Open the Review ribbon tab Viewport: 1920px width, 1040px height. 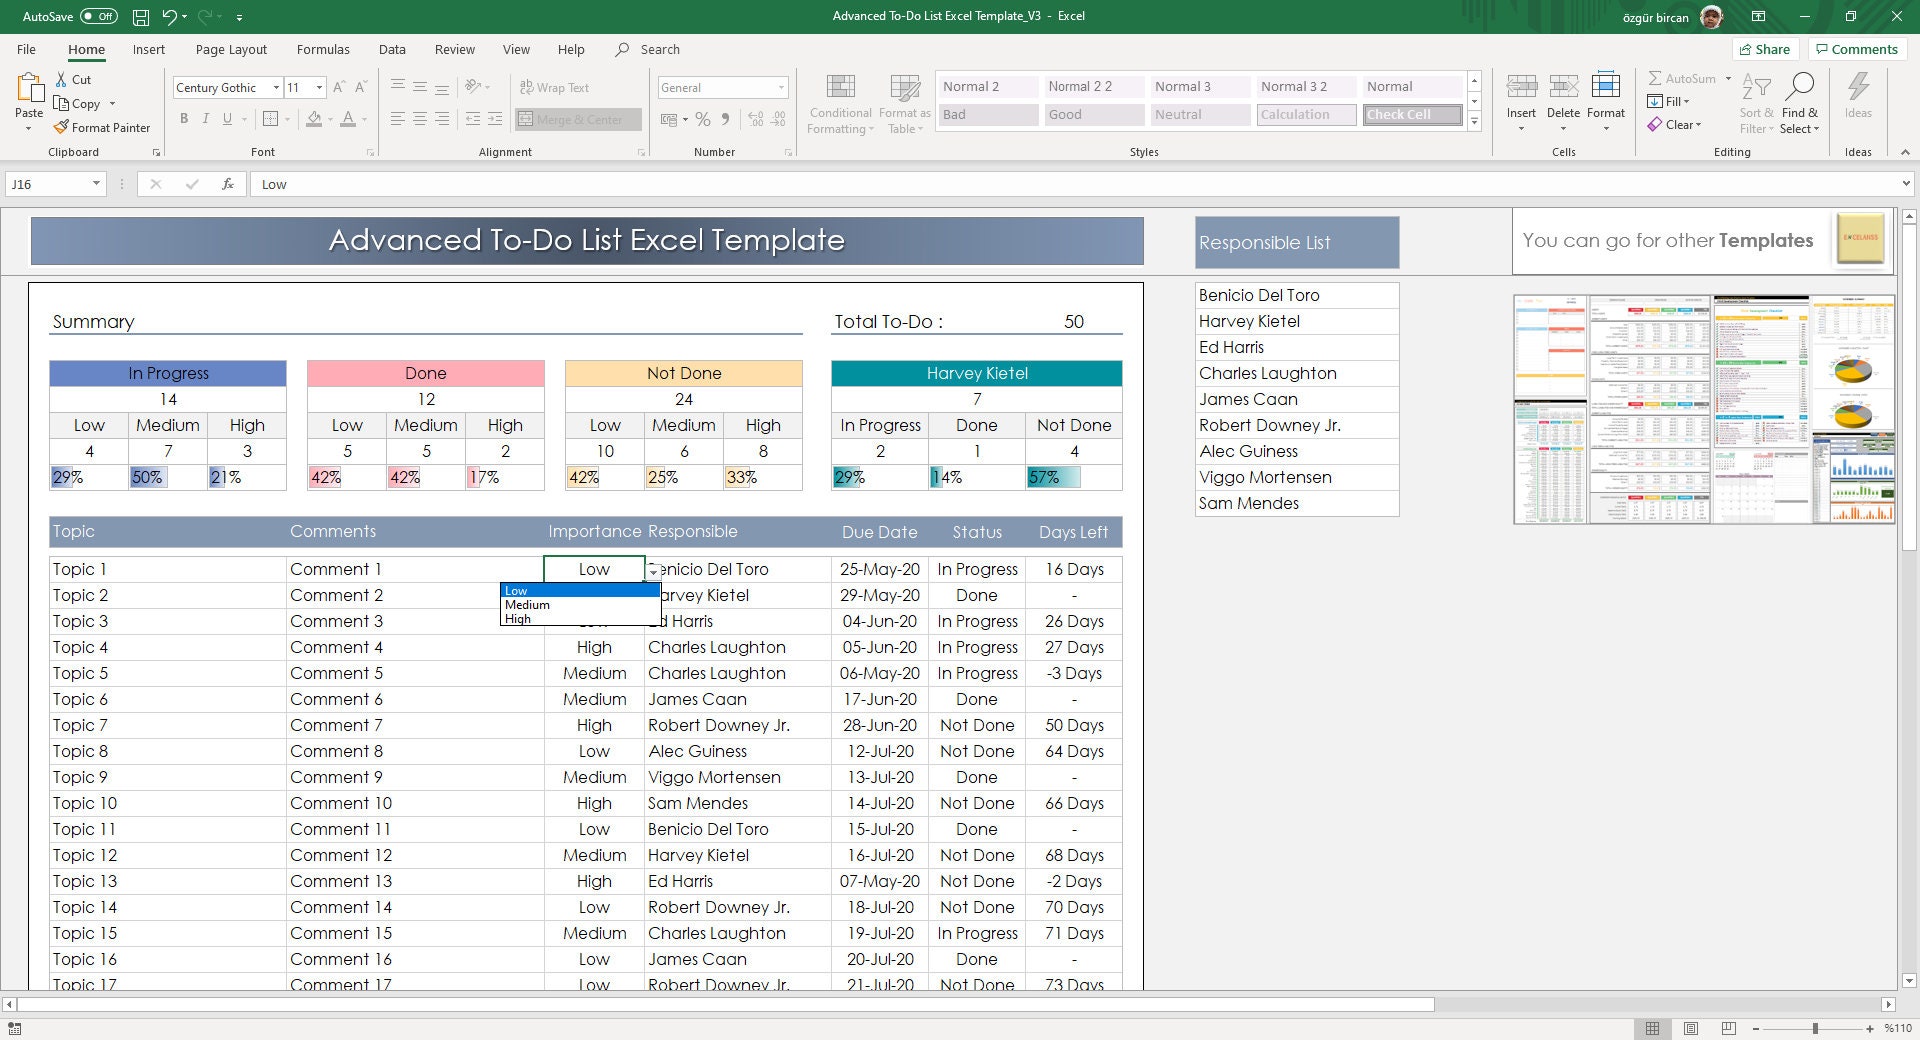(x=454, y=49)
